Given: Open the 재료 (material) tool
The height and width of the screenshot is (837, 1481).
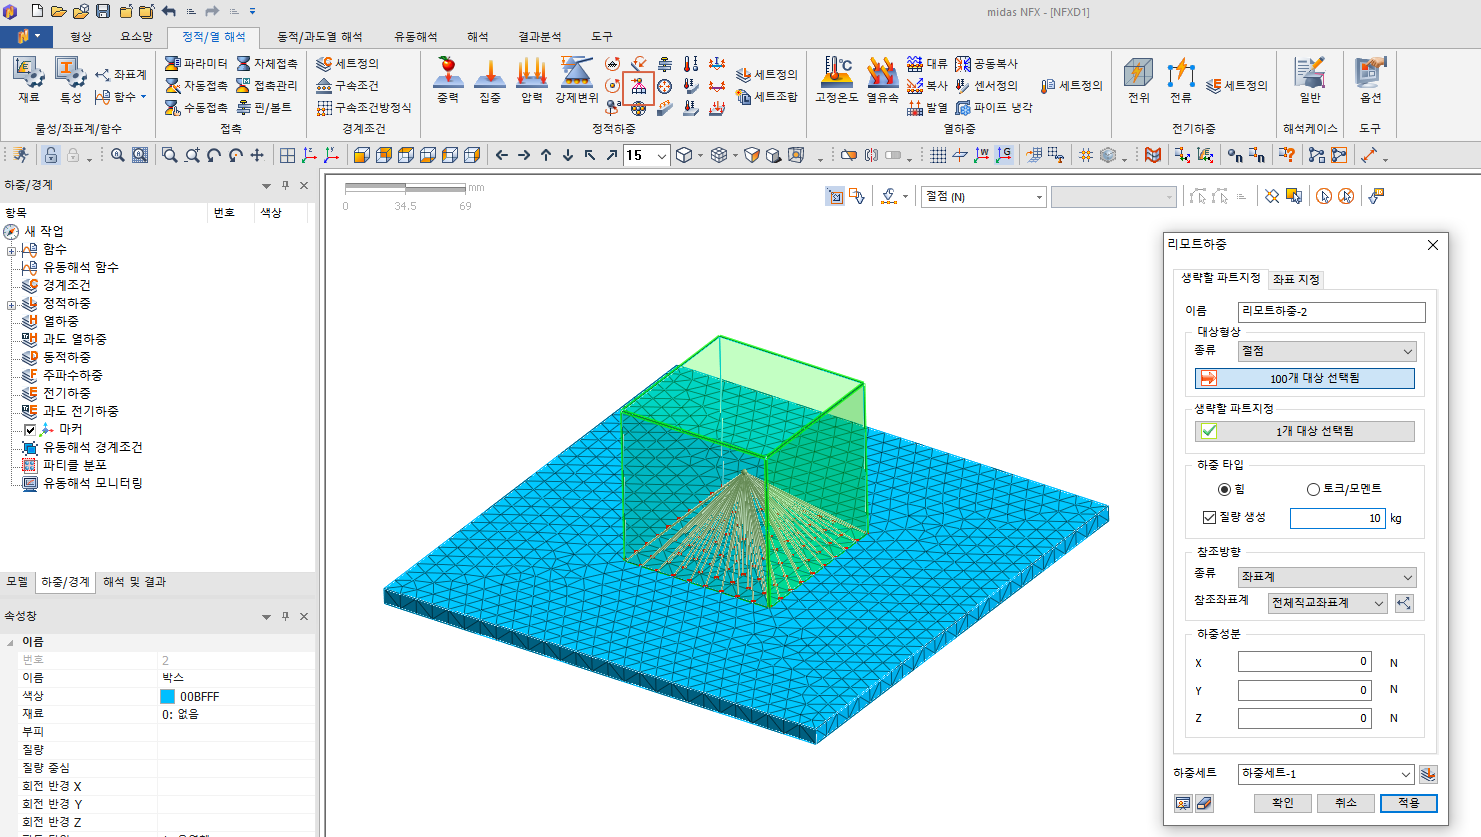Looking at the screenshot, I should (x=28, y=80).
